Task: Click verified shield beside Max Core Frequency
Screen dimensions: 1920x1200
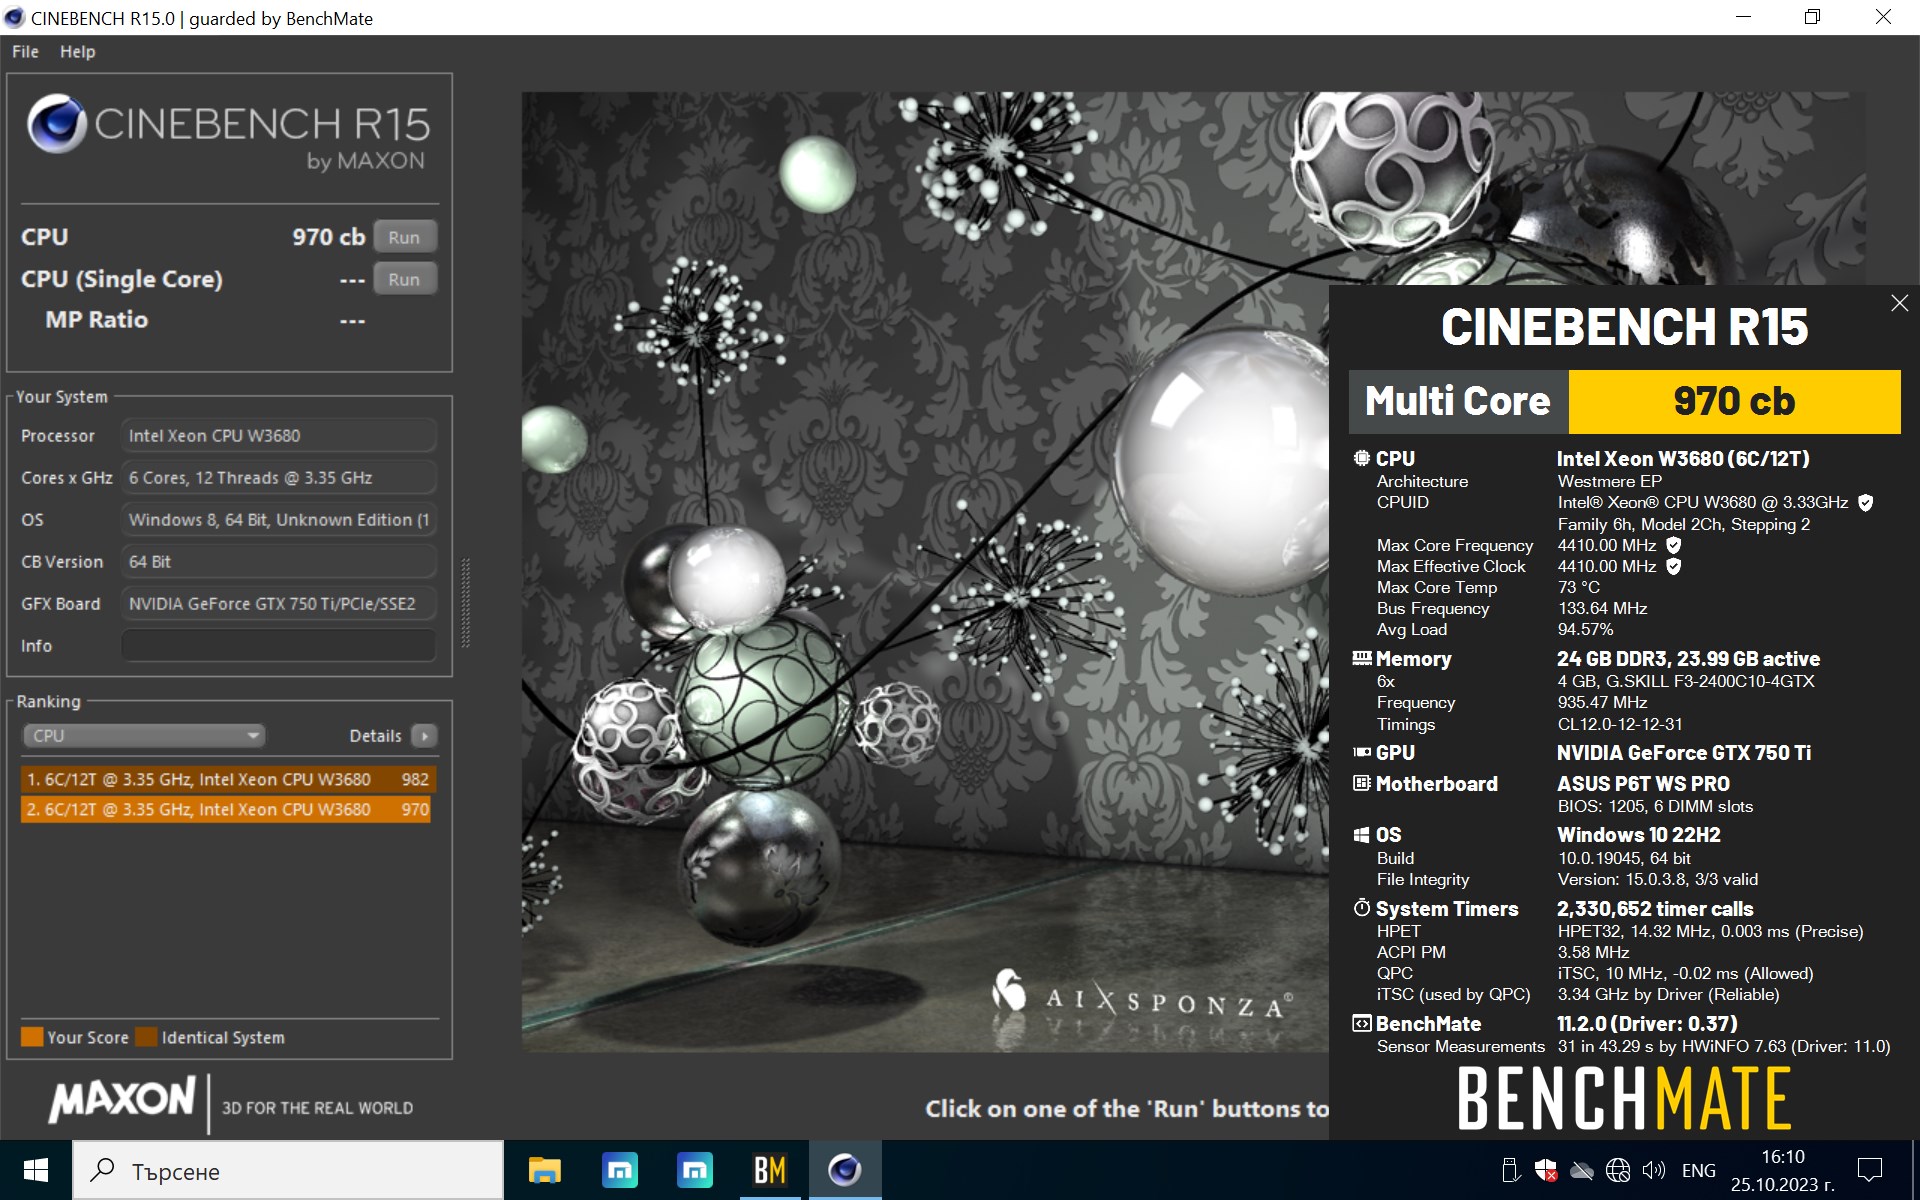Action: [1674, 545]
